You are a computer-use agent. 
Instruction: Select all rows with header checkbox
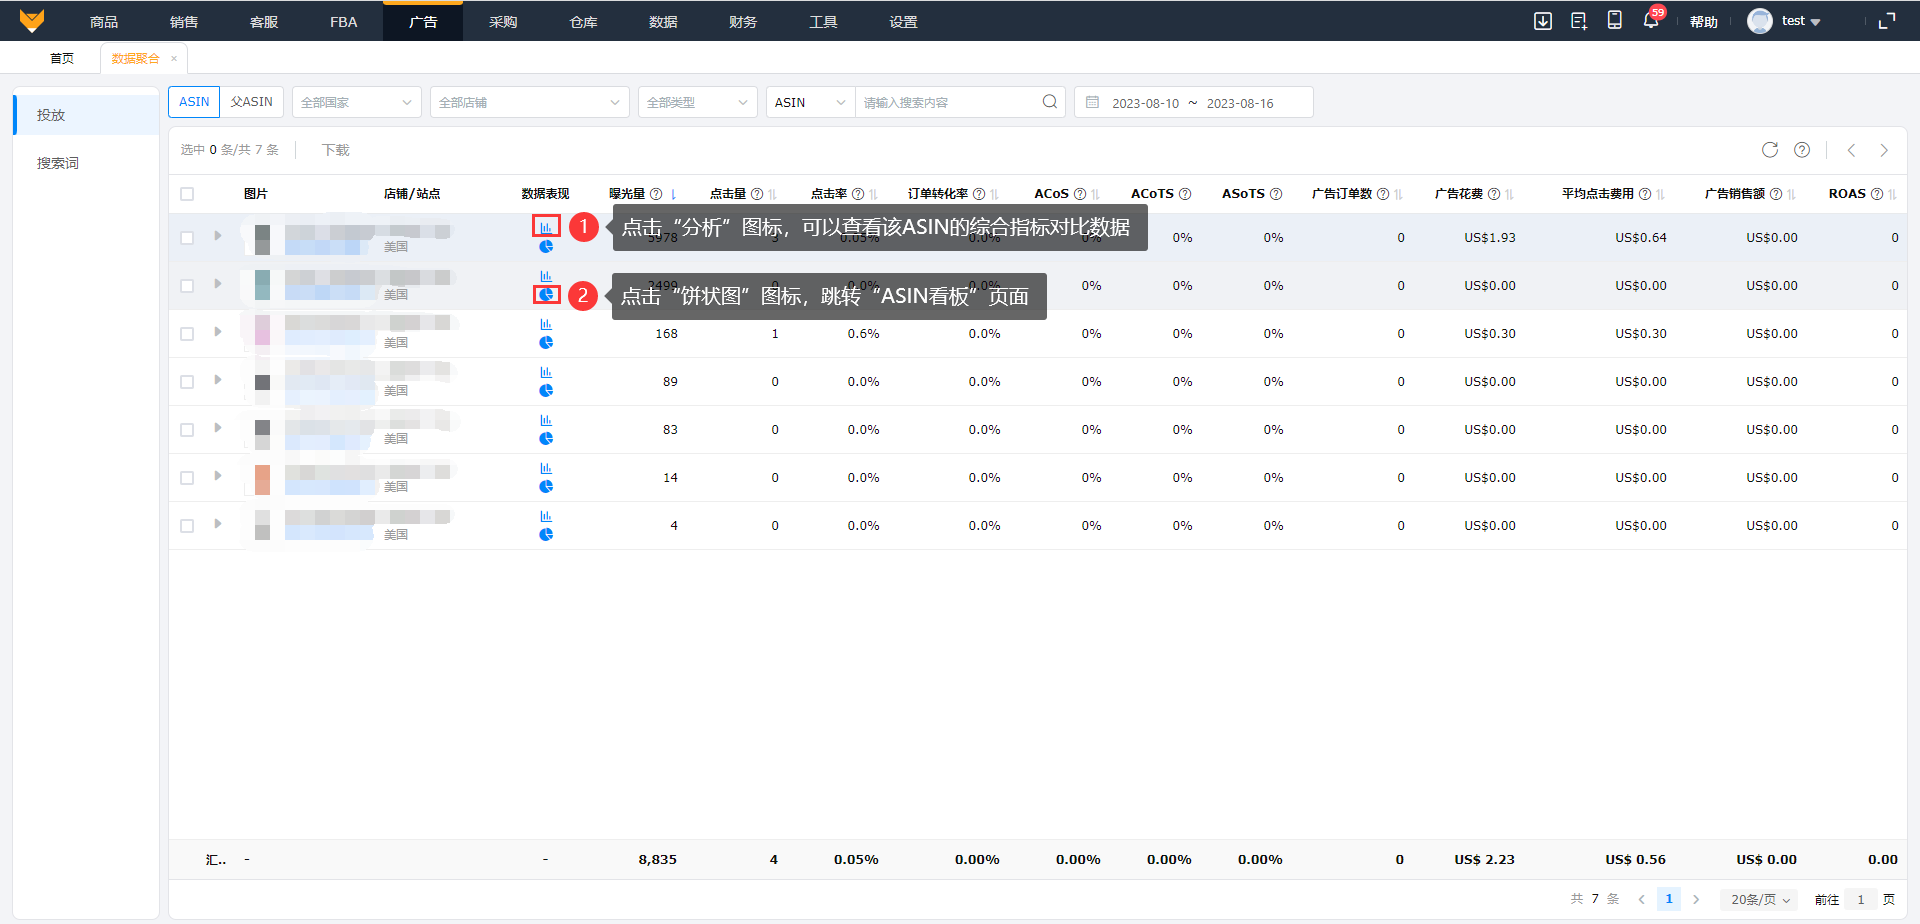click(x=187, y=194)
